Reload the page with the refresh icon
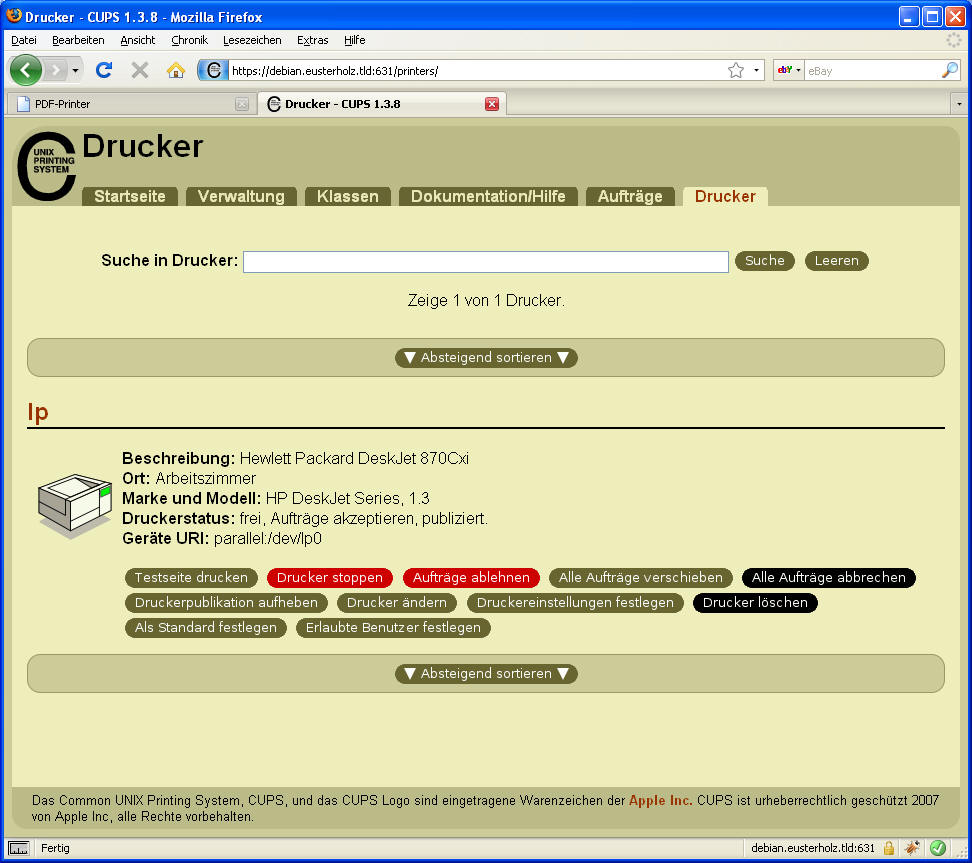The image size is (972, 863). [103, 70]
